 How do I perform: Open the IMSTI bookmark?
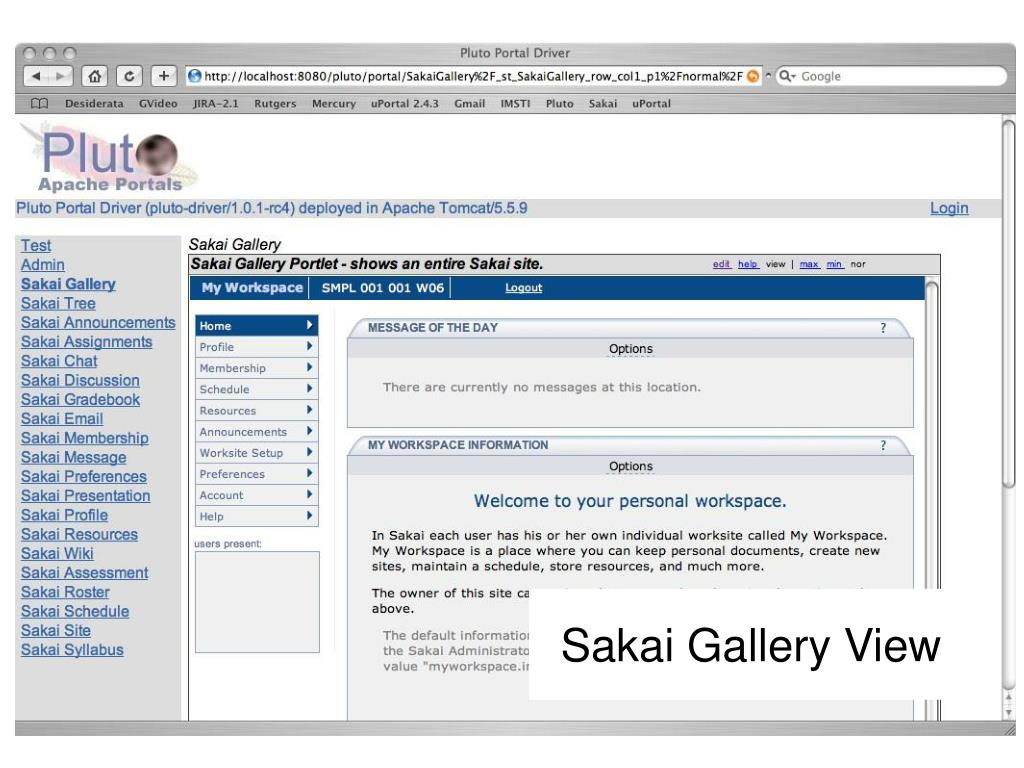pos(515,103)
